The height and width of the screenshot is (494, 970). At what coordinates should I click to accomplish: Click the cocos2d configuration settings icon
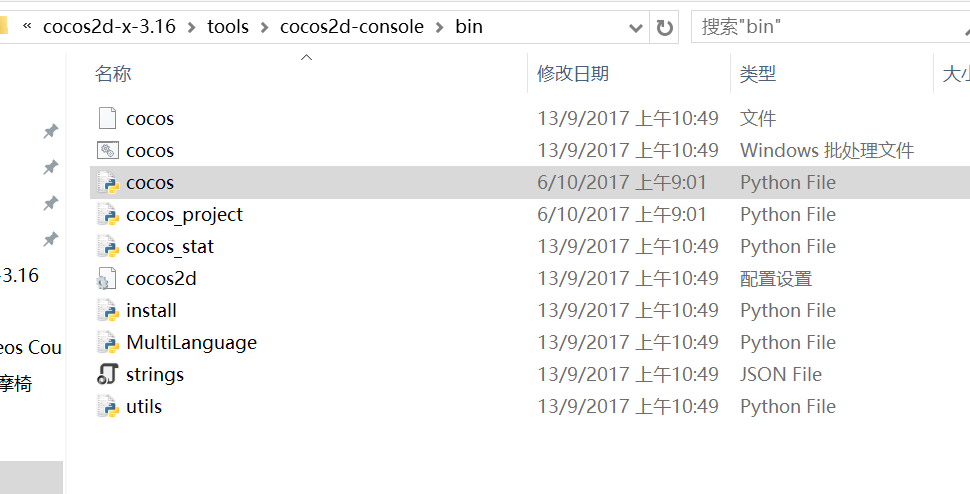tap(107, 279)
